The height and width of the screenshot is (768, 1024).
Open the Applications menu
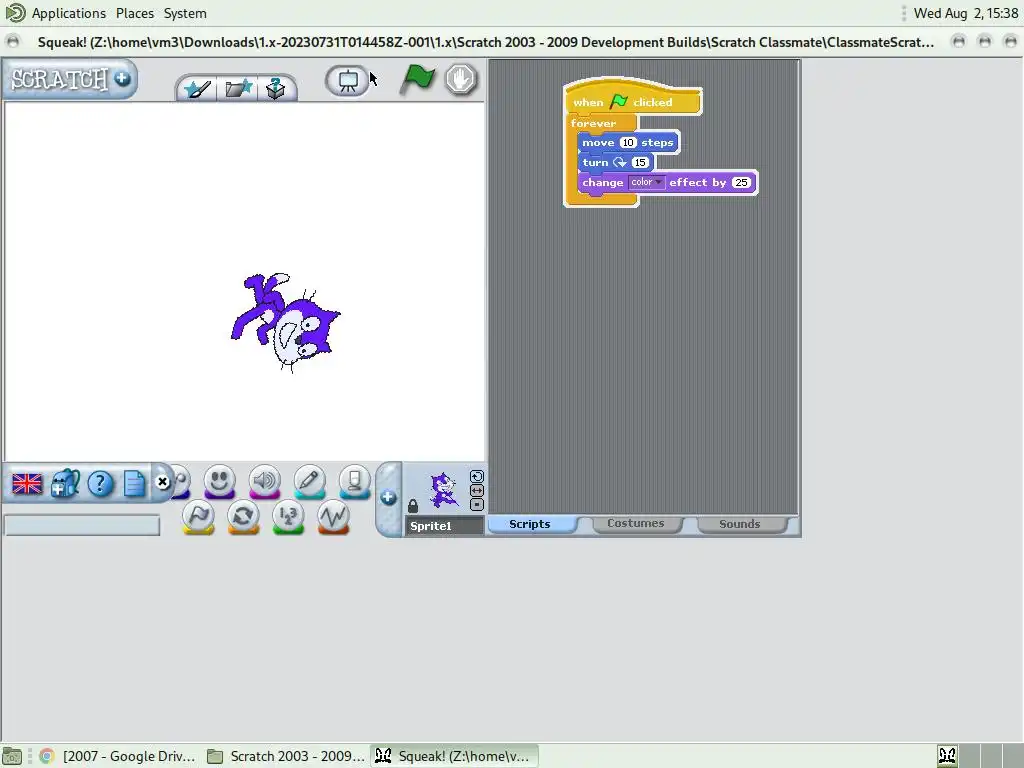pyautogui.click(x=69, y=13)
